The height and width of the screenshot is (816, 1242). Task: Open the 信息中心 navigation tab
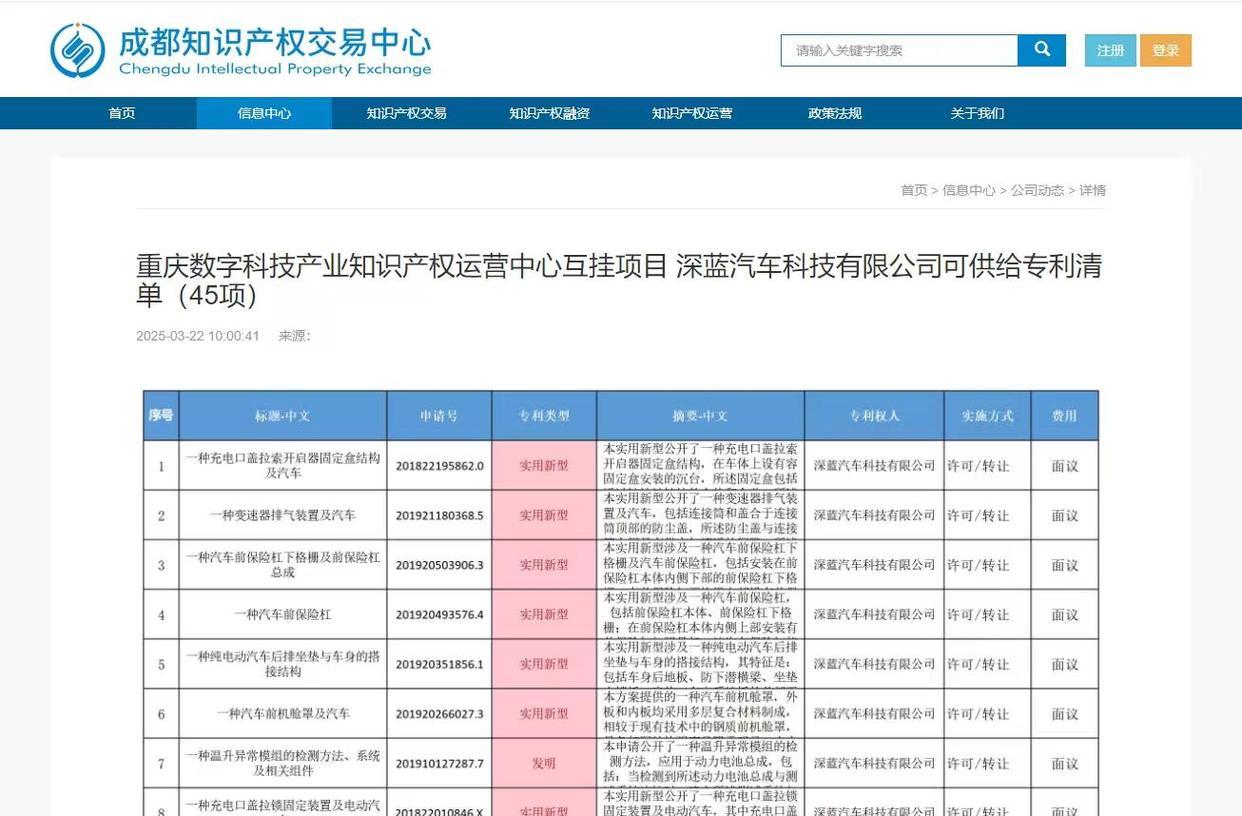[263, 112]
